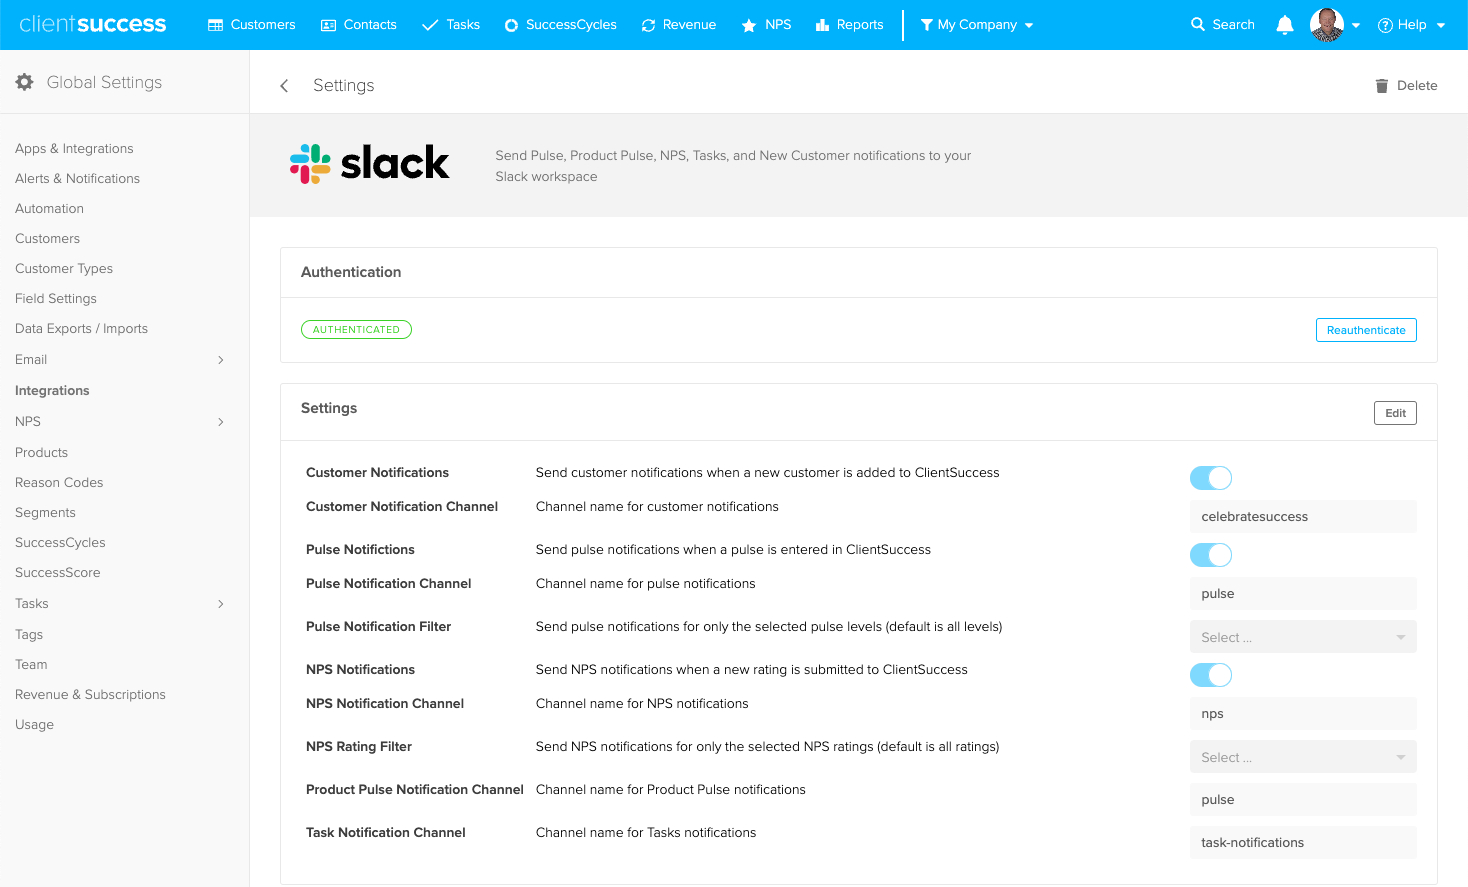Click the Delete text label
The image size is (1468, 887).
coord(1417,86)
